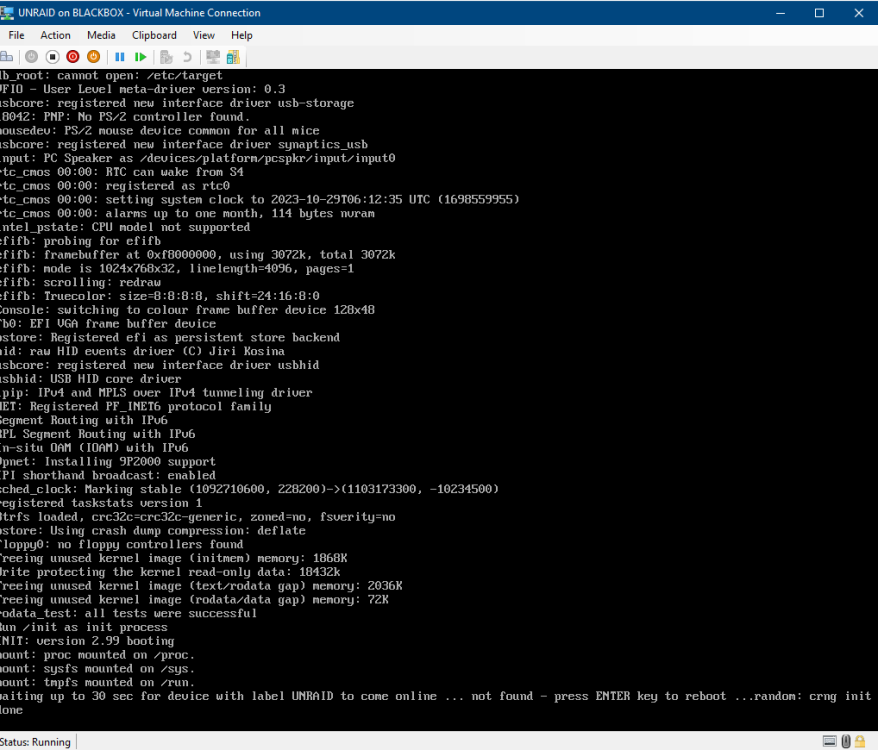Minimize the Virtual Machine Connection window
The image size is (878, 750).
(x=780, y=12)
